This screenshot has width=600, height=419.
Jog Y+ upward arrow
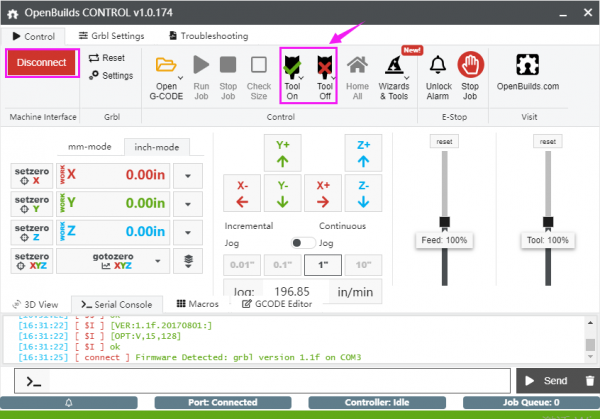[x=282, y=153]
